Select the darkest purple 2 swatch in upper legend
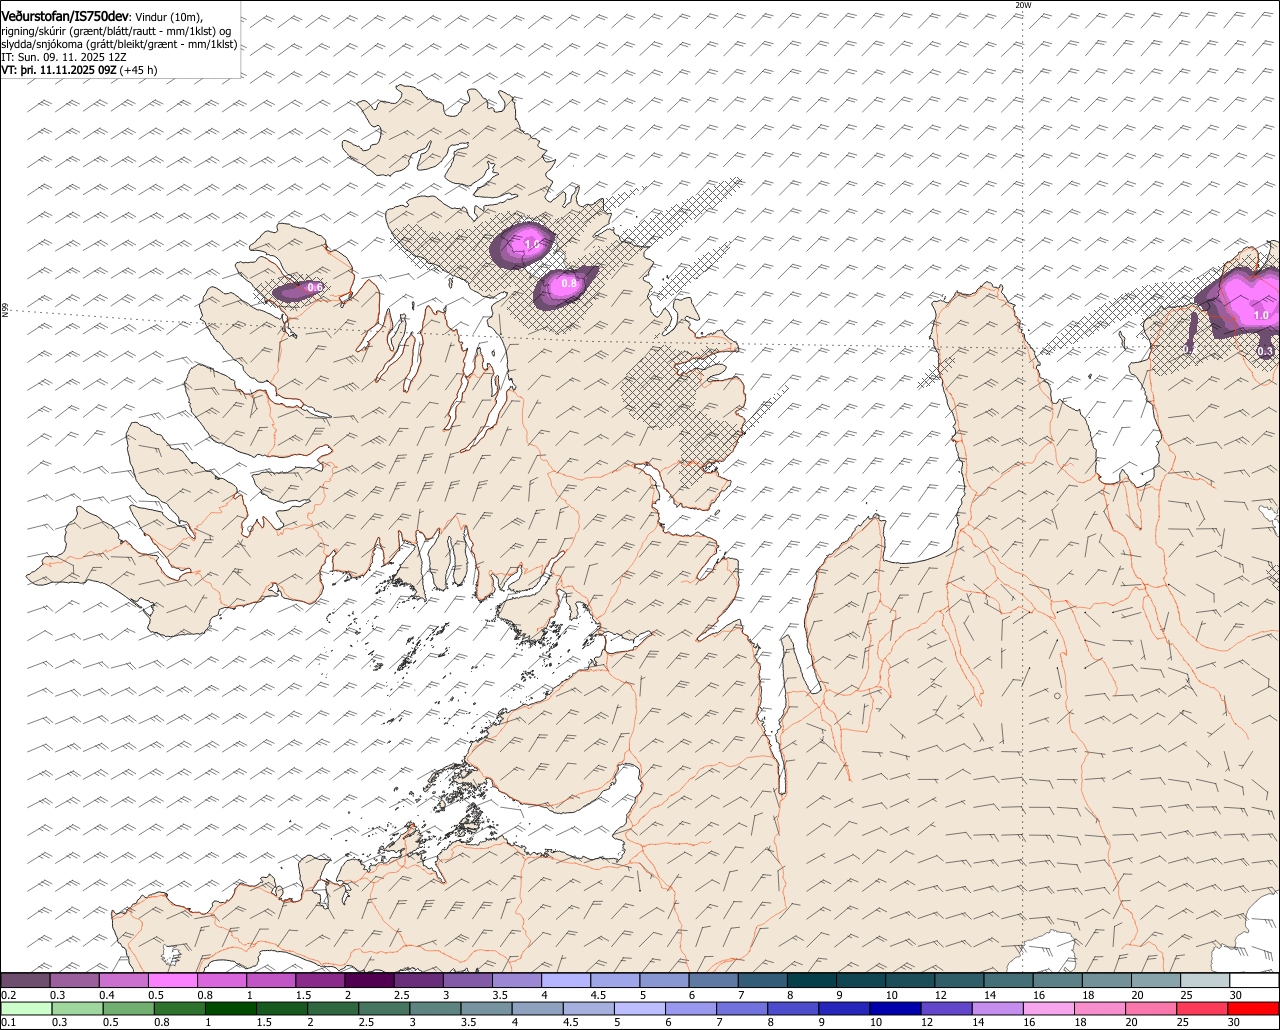Image resolution: width=1280 pixels, height=1030 pixels. click(369, 980)
